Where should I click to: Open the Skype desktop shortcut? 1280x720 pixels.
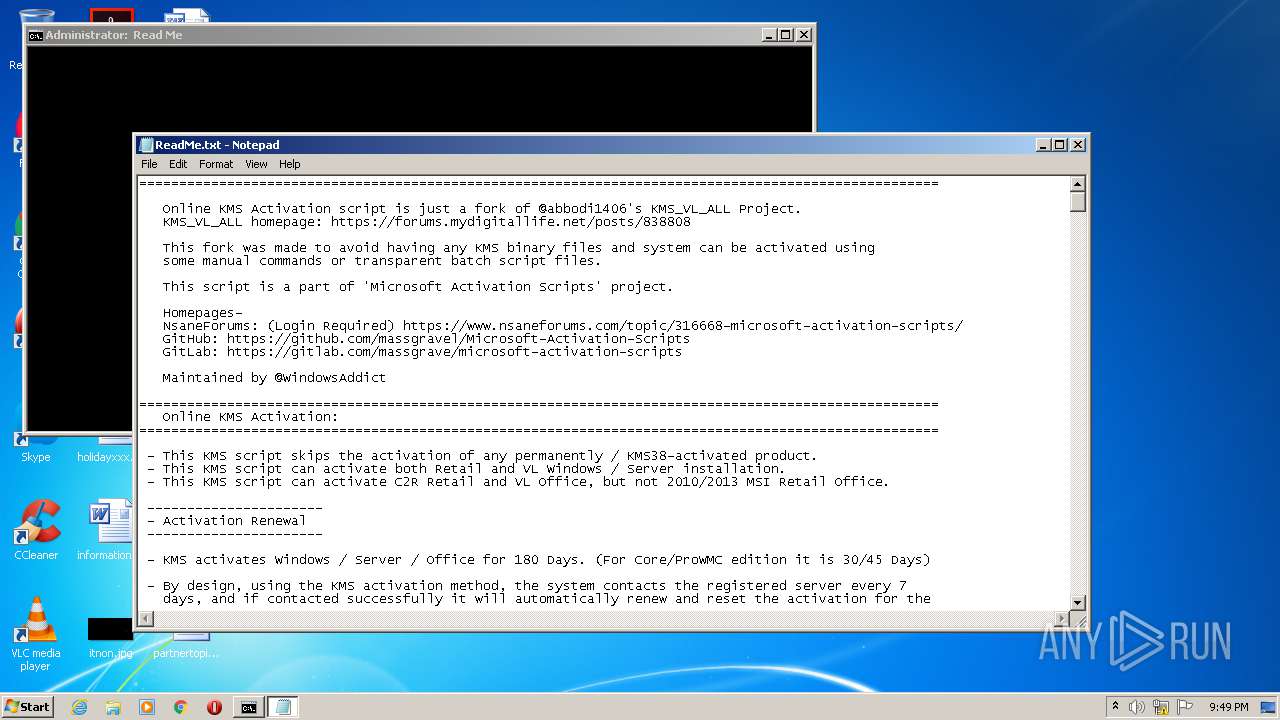click(36, 449)
